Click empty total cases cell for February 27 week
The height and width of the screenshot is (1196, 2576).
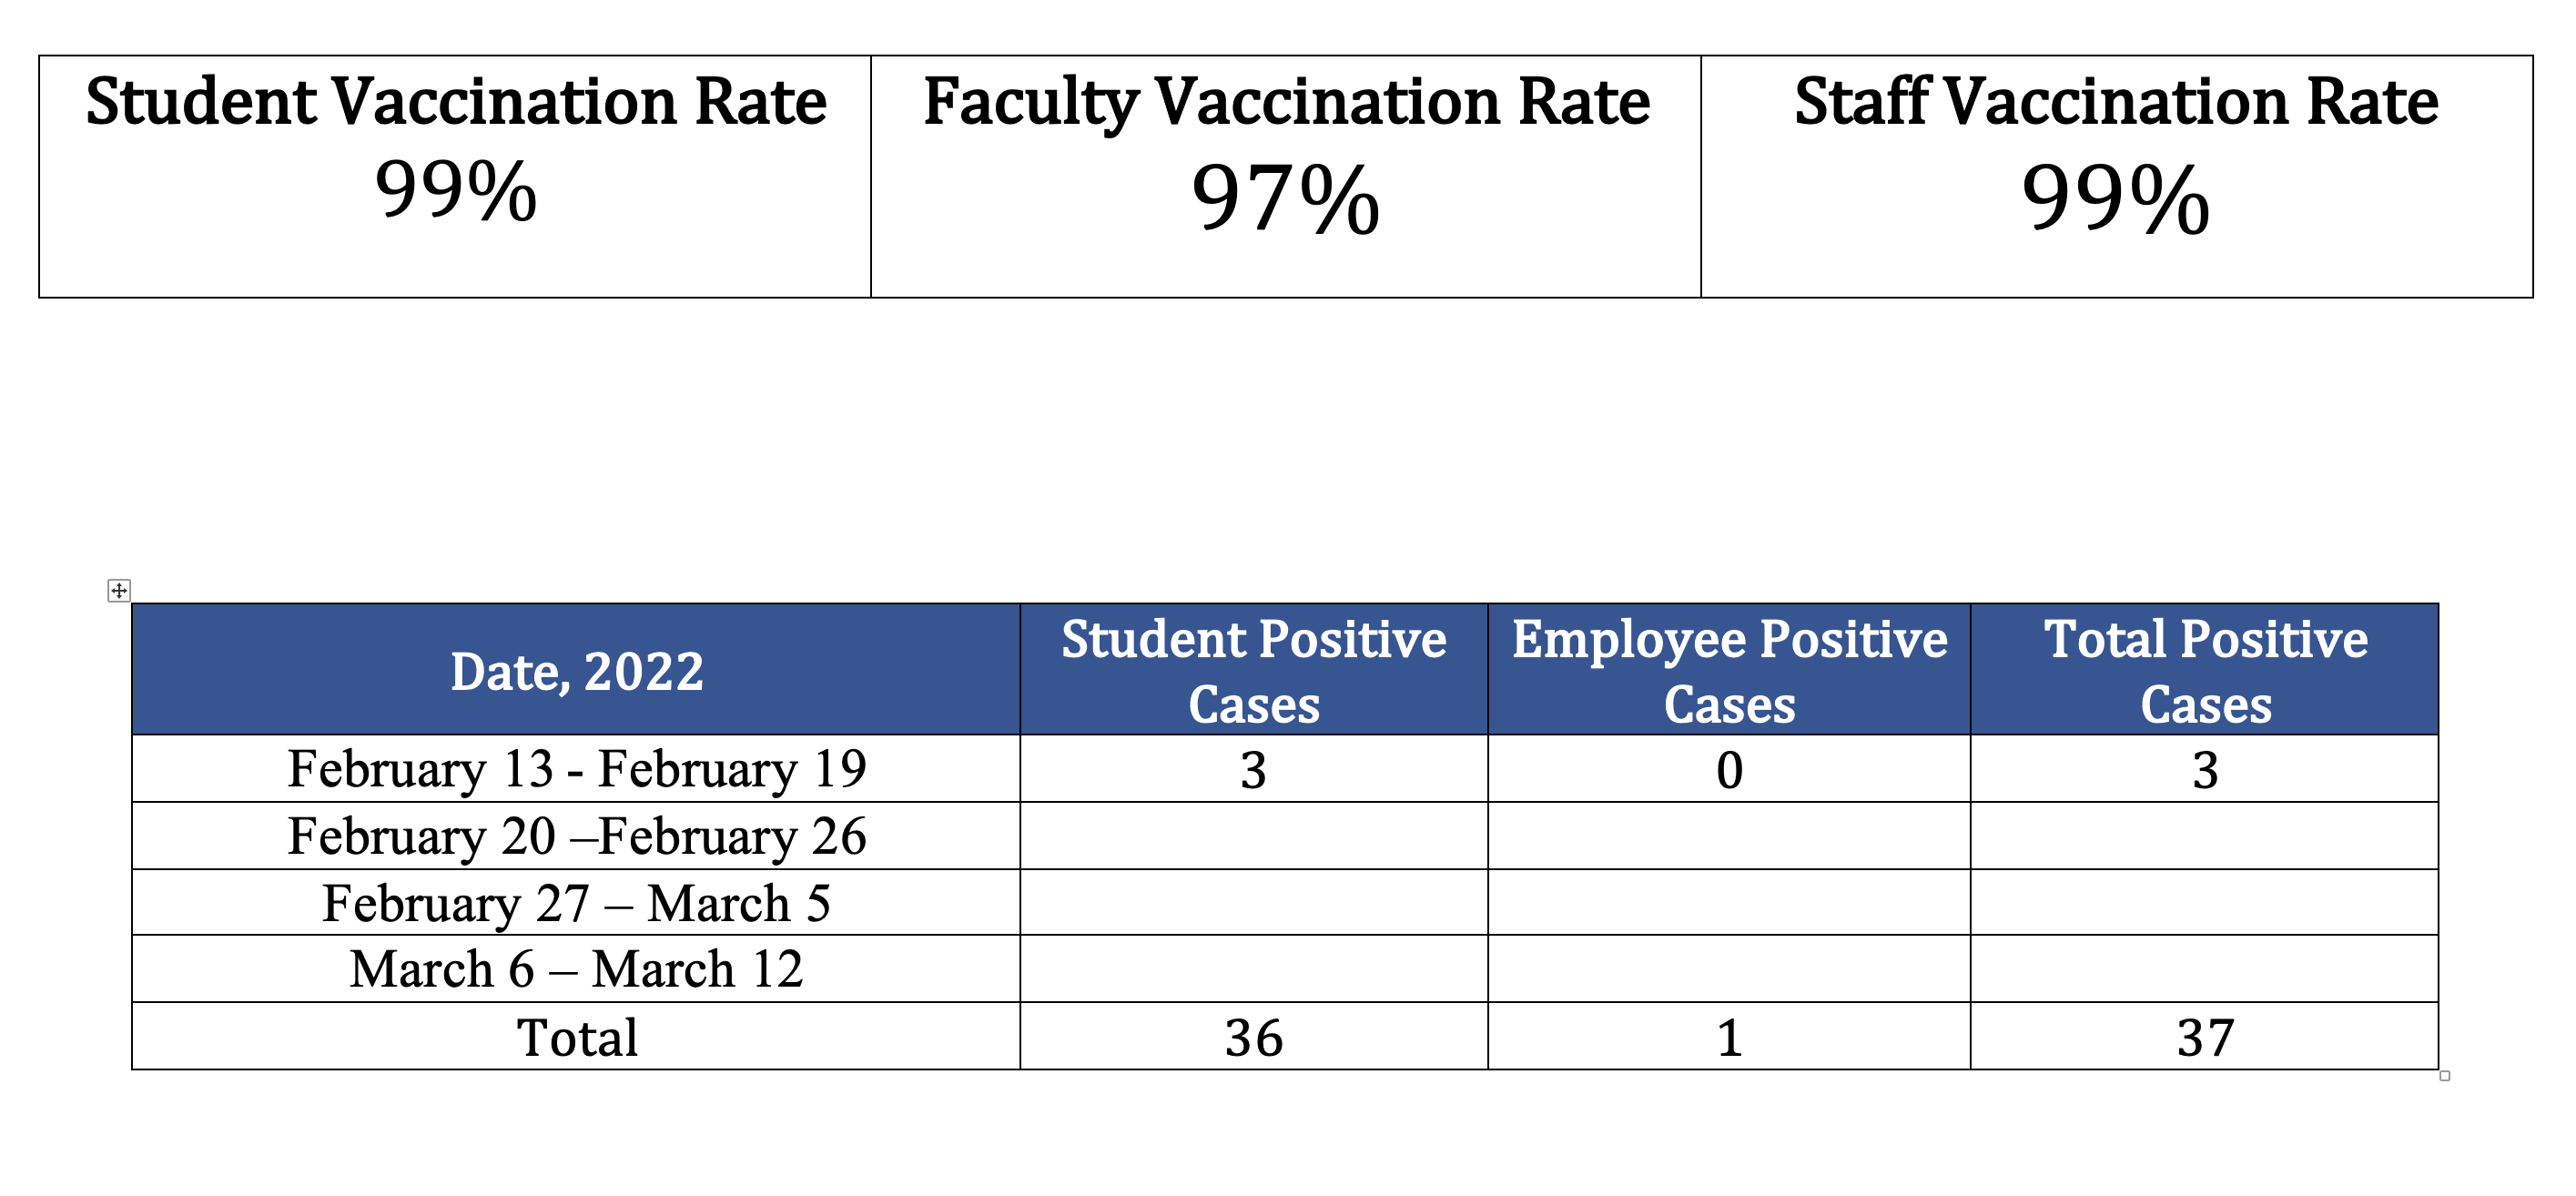2205,903
